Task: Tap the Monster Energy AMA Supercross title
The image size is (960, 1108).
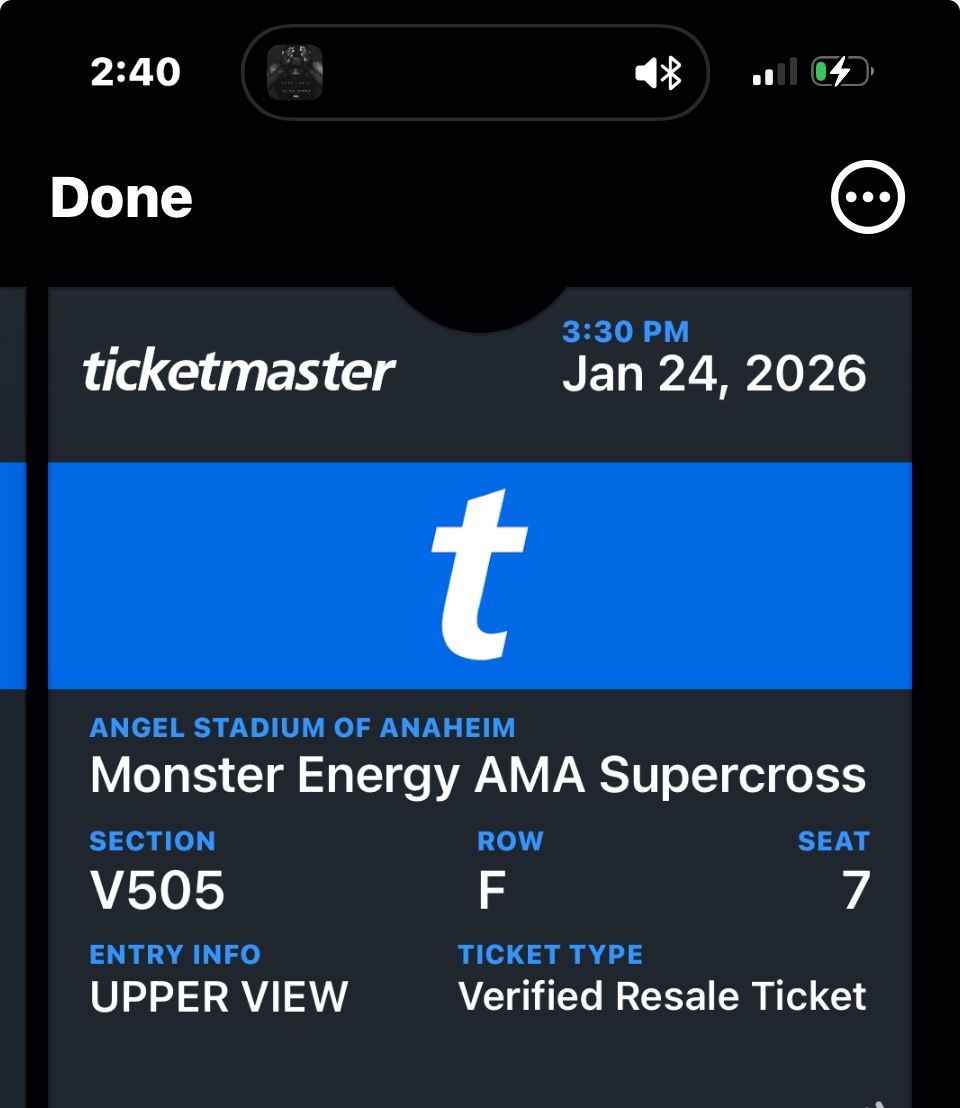Action: 478,775
